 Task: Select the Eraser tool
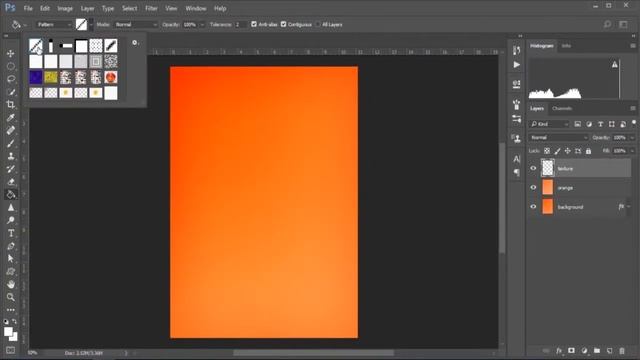click(11, 182)
